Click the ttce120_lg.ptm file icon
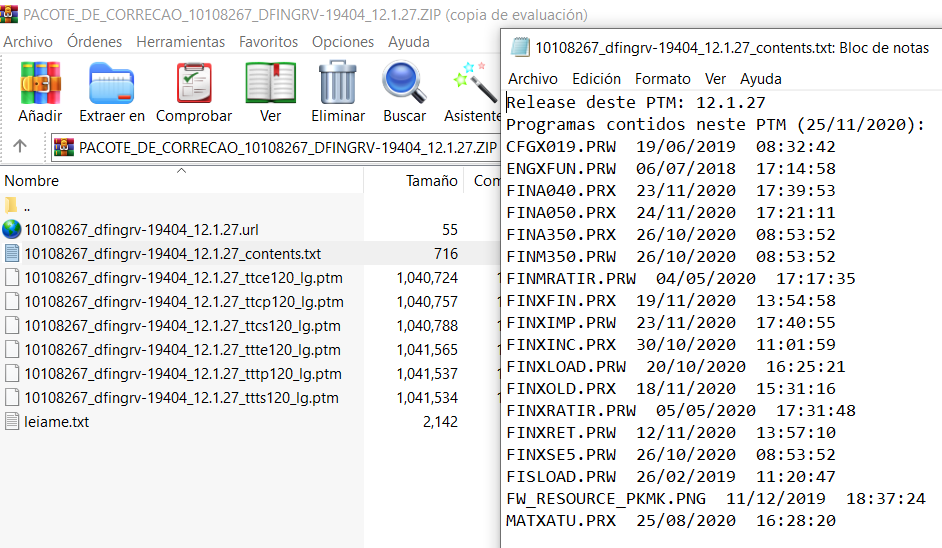 pos(11,277)
